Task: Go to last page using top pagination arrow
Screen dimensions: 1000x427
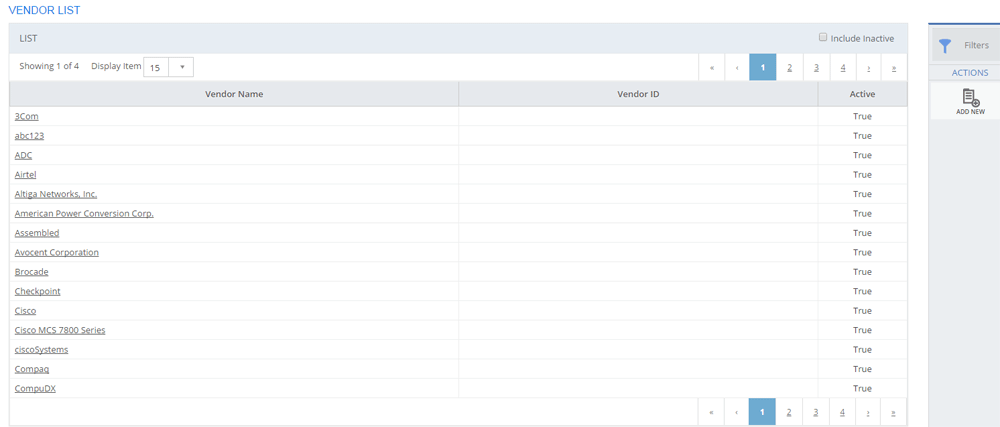Action: pyautogui.click(x=893, y=68)
